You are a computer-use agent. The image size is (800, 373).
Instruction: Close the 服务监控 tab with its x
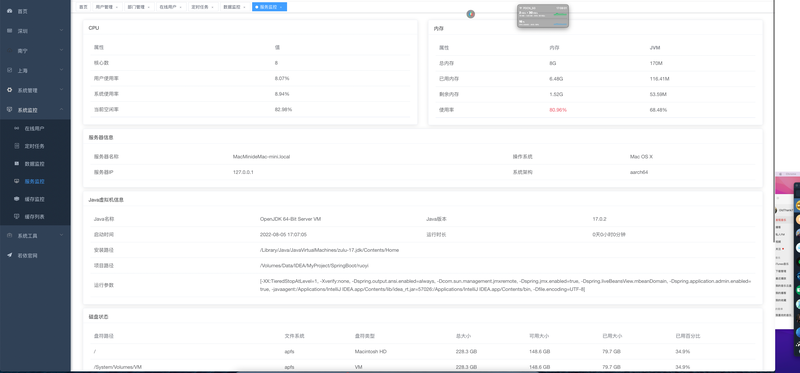[x=281, y=7]
